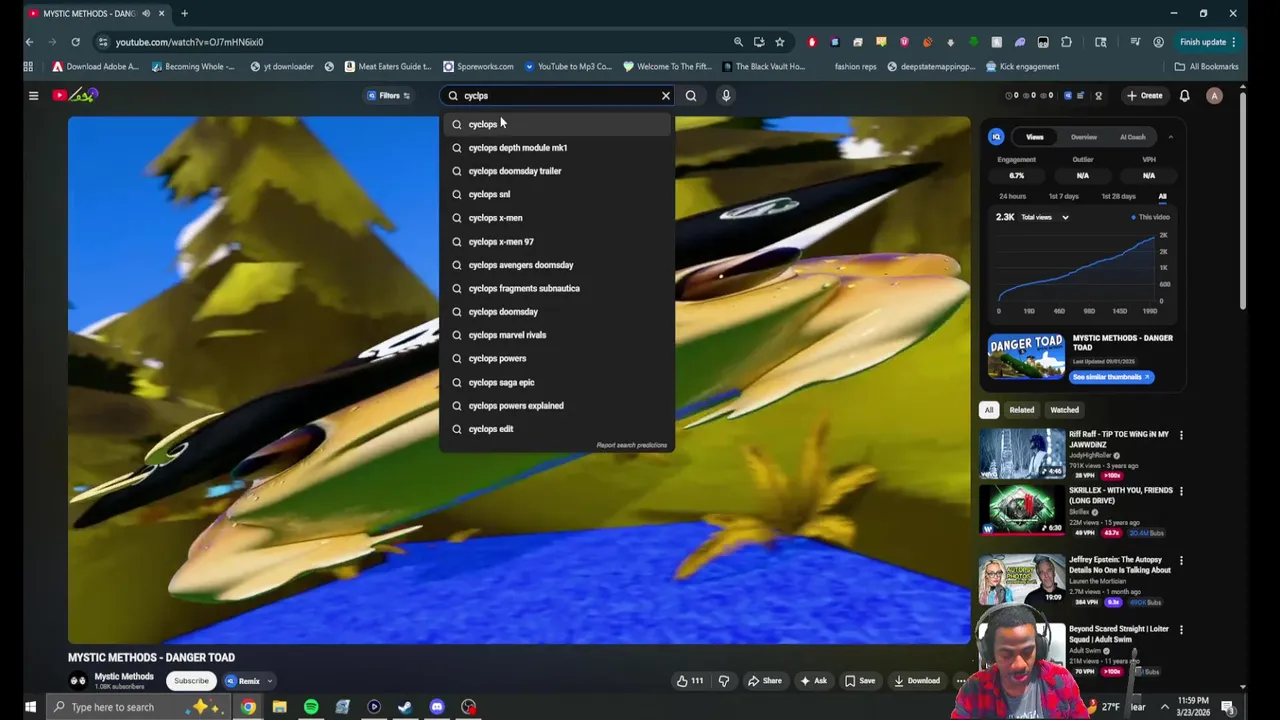This screenshot has height=720, width=1280.
Task: Choose the suggestion "cyclops doomsday trailer"
Action: tap(557, 171)
